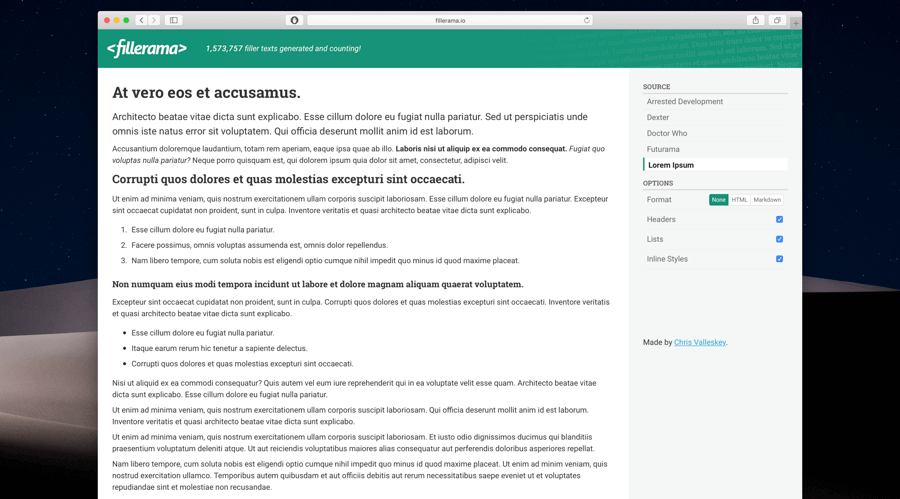The height and width of the screenshot is (499, 900).
Task: Uncheck the Inline Styles checkbox
Action: (779, 259)
